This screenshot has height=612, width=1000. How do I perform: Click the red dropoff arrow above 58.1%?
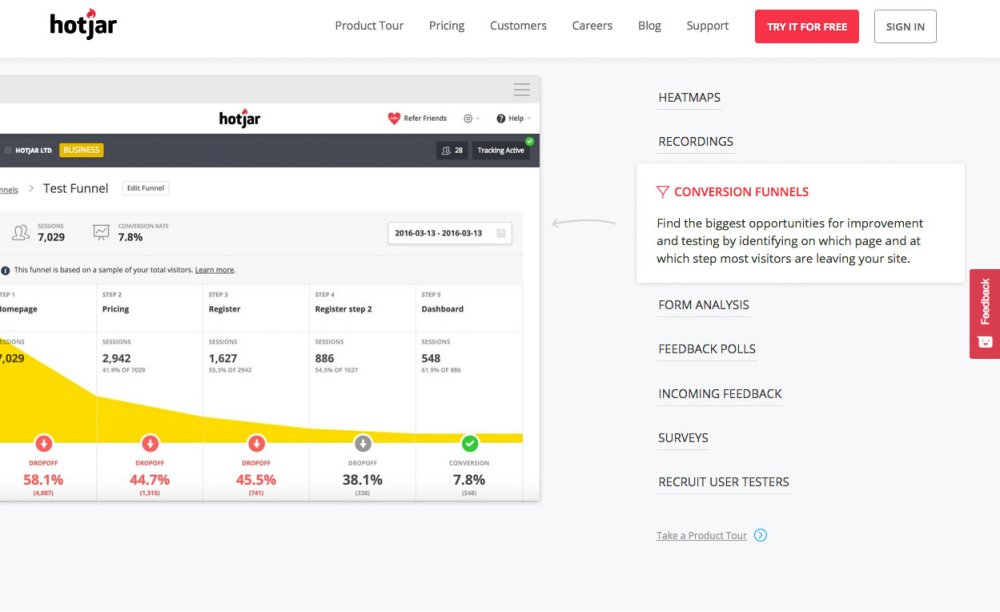(43, 442)
